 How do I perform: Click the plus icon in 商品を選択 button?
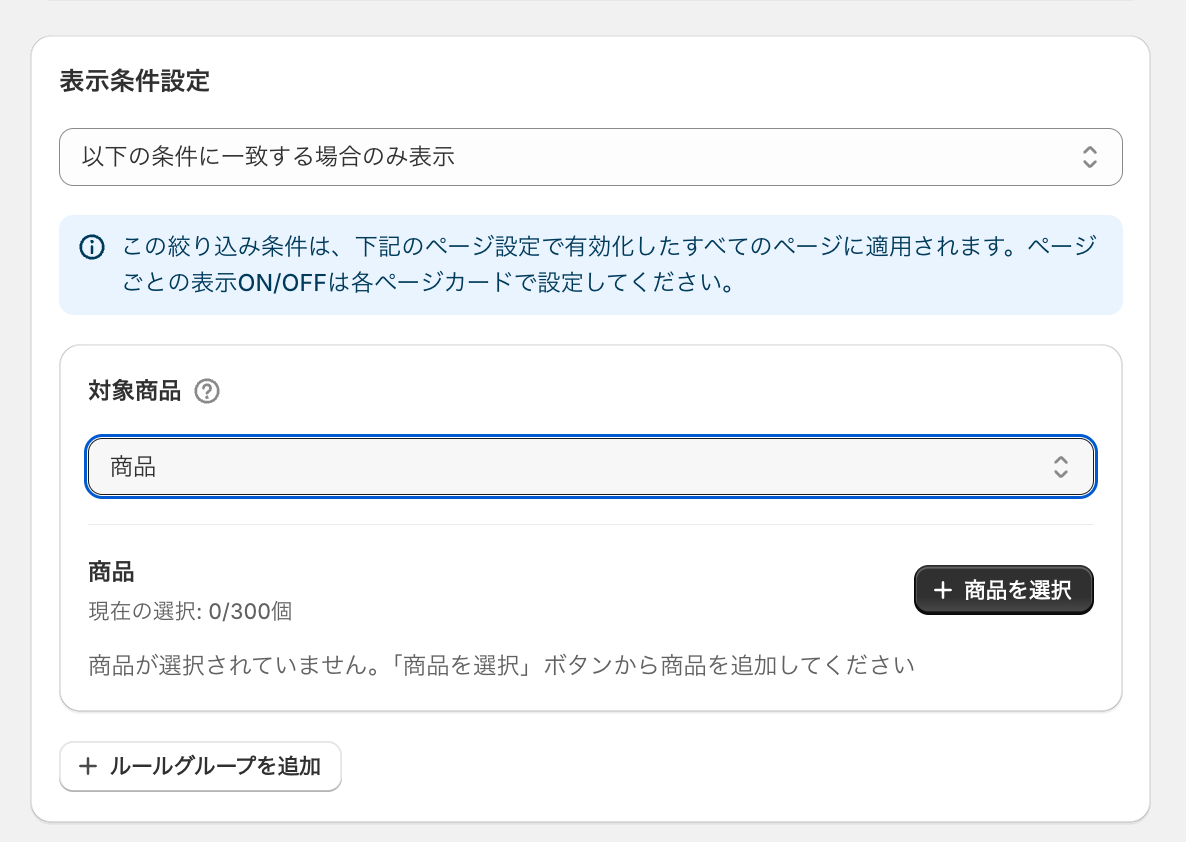tap(942, 591)
